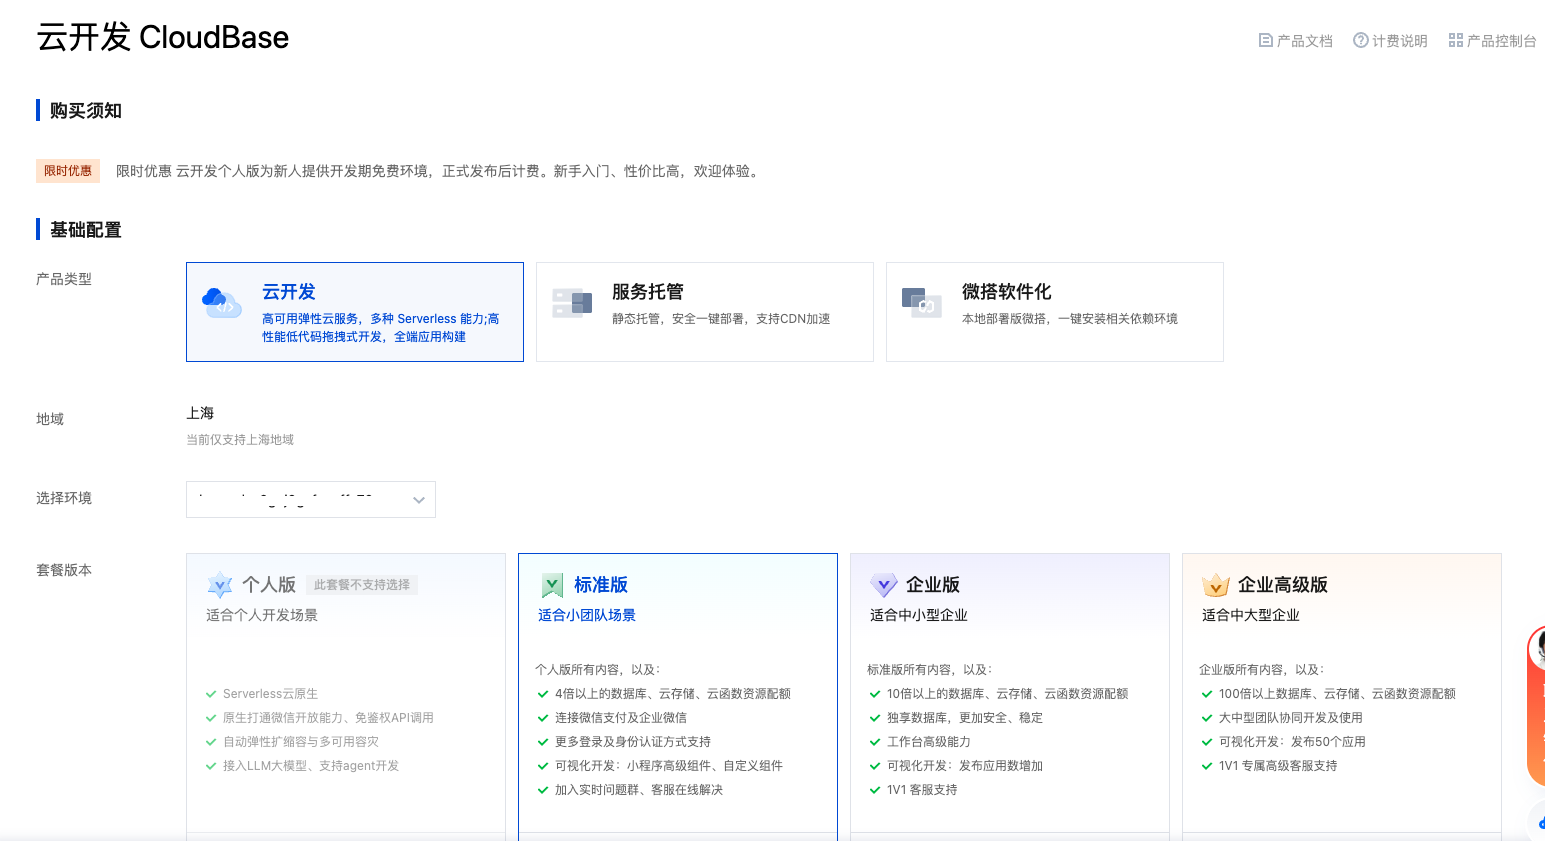1545x841 pixels.
Task: Open 产品文档 link
Action: (x=1295, y=41)
